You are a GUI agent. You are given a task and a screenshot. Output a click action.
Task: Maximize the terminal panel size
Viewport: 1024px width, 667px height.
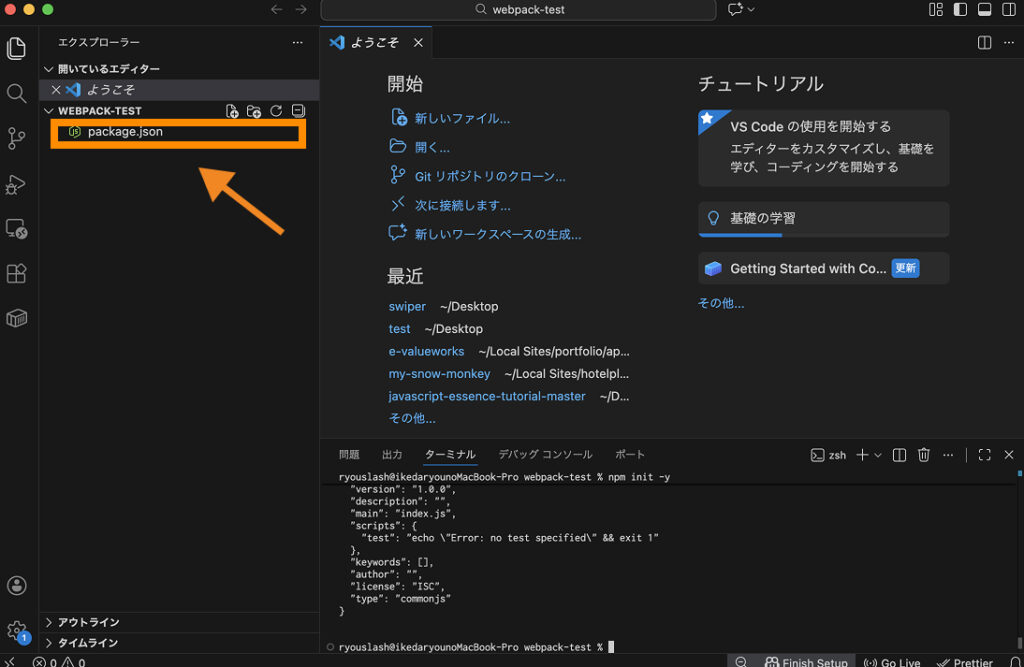[x=984, y=455]
